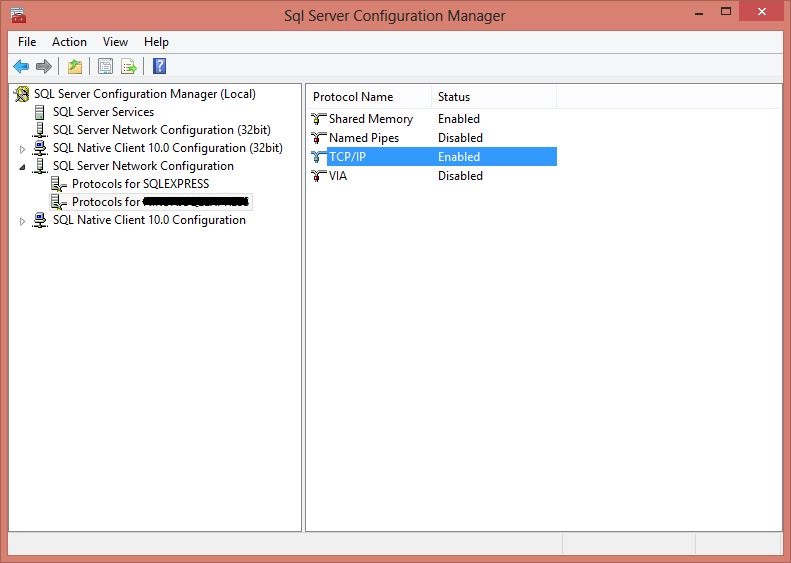Open the Action menu
791x563 pixels.
click(69, 42)
